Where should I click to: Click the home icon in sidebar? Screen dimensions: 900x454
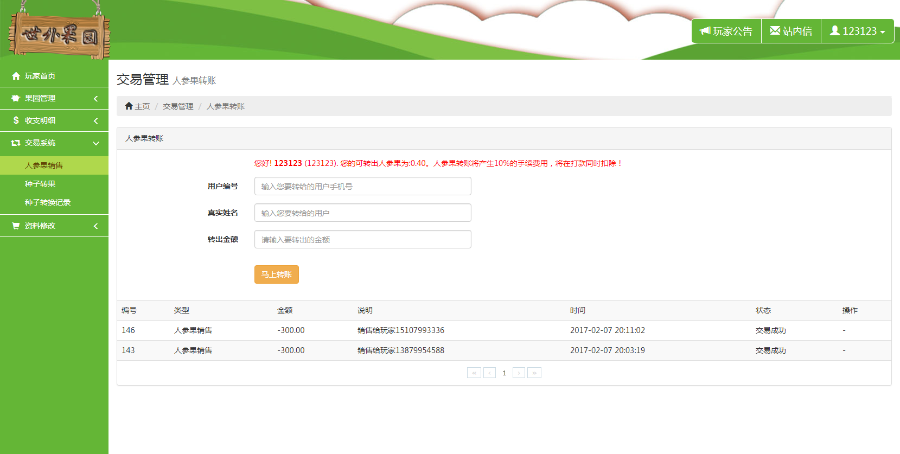point(16,76)
